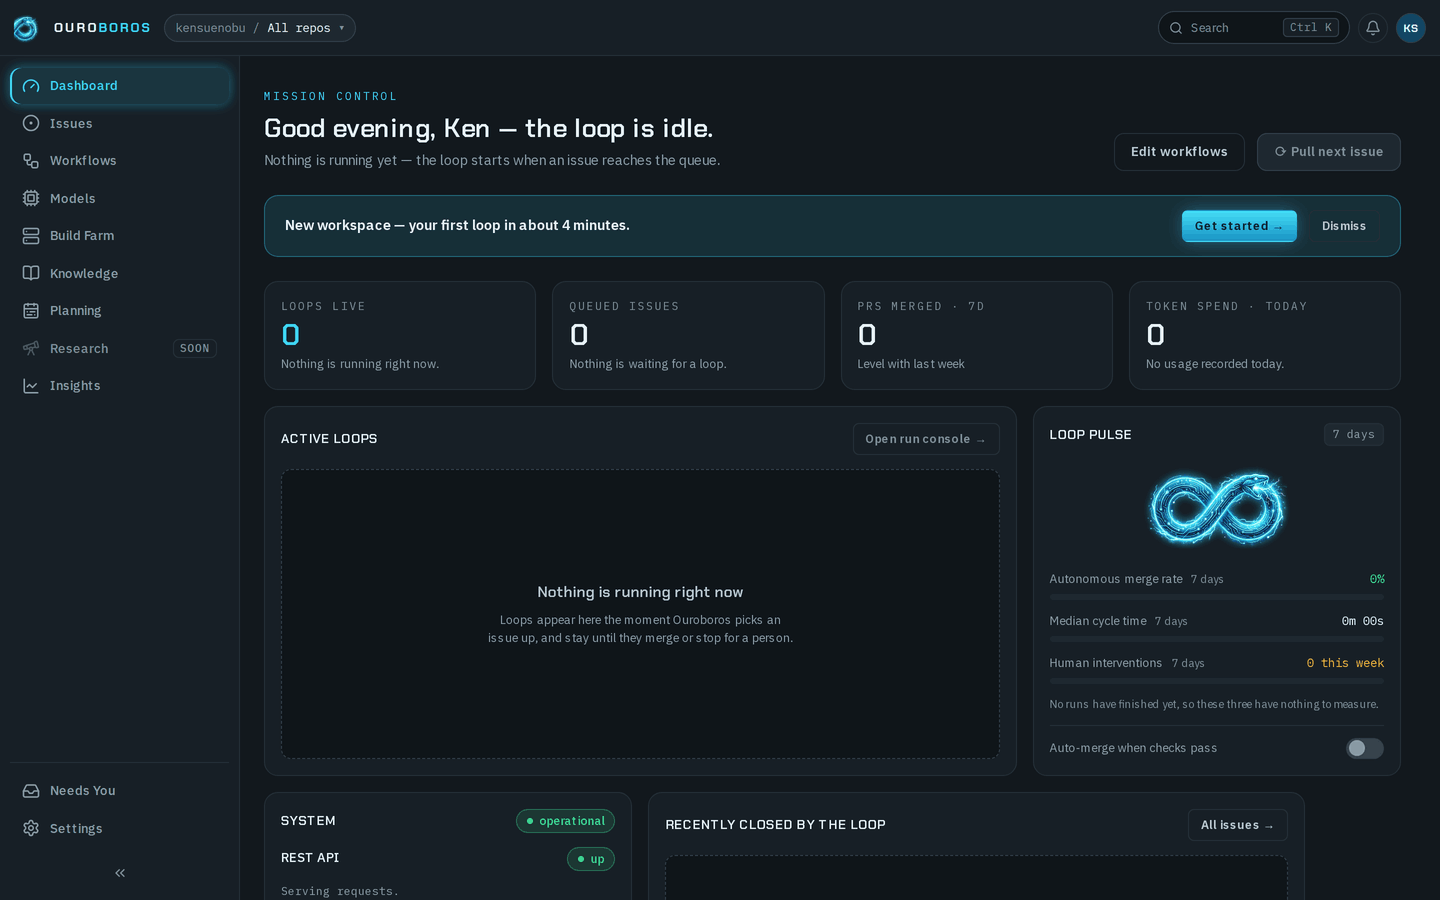Screen dimensions: 1440x900
Task: Open Insights section
Action: coord(120,386)
